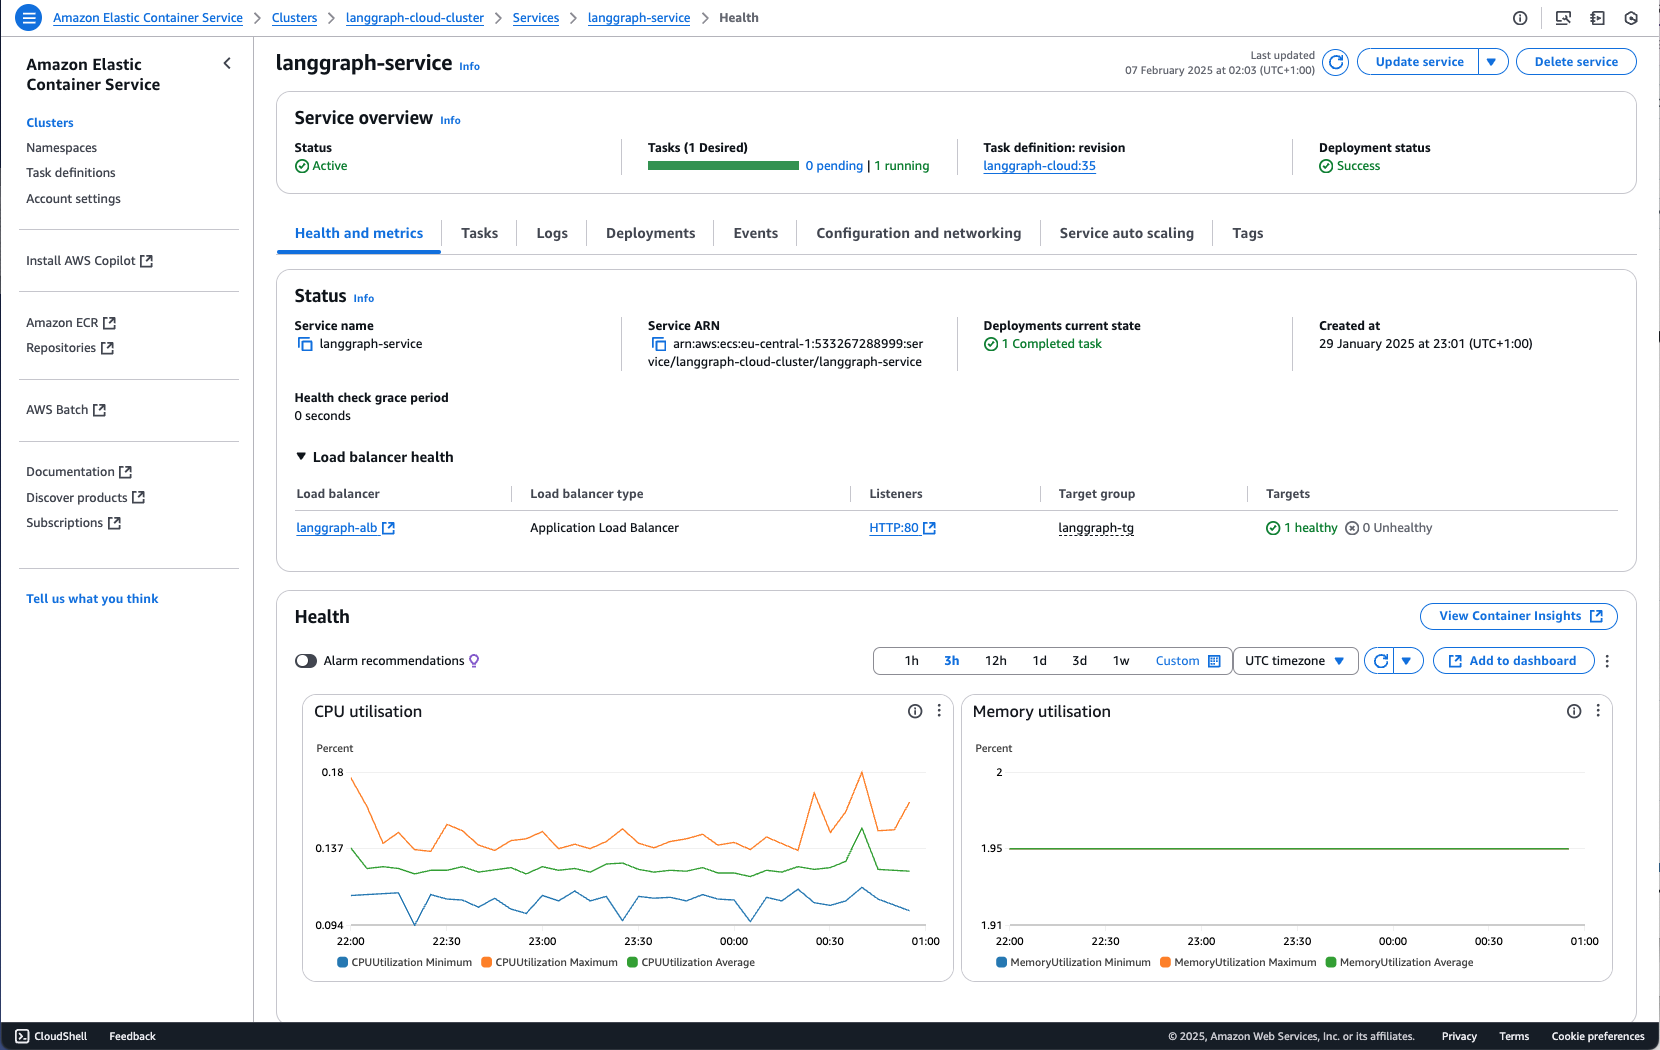Click the clock settings icon in top bar

1631,18
